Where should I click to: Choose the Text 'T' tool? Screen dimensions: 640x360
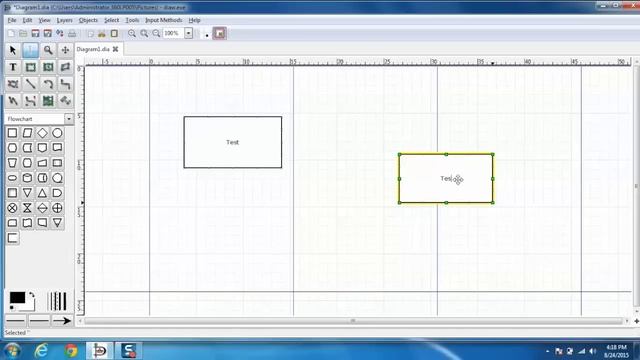tap(13, 67)
